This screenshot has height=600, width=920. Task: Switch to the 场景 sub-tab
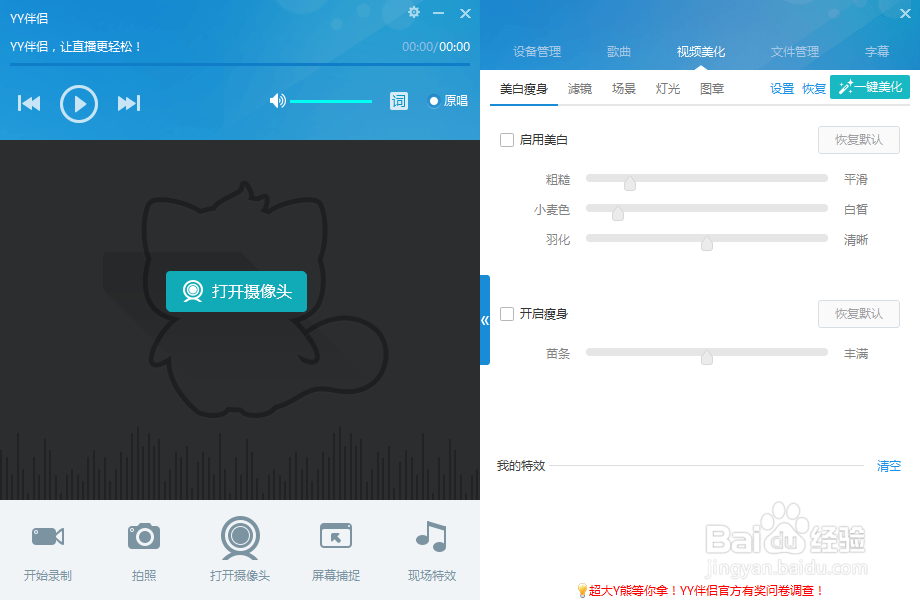pos(624,89)
